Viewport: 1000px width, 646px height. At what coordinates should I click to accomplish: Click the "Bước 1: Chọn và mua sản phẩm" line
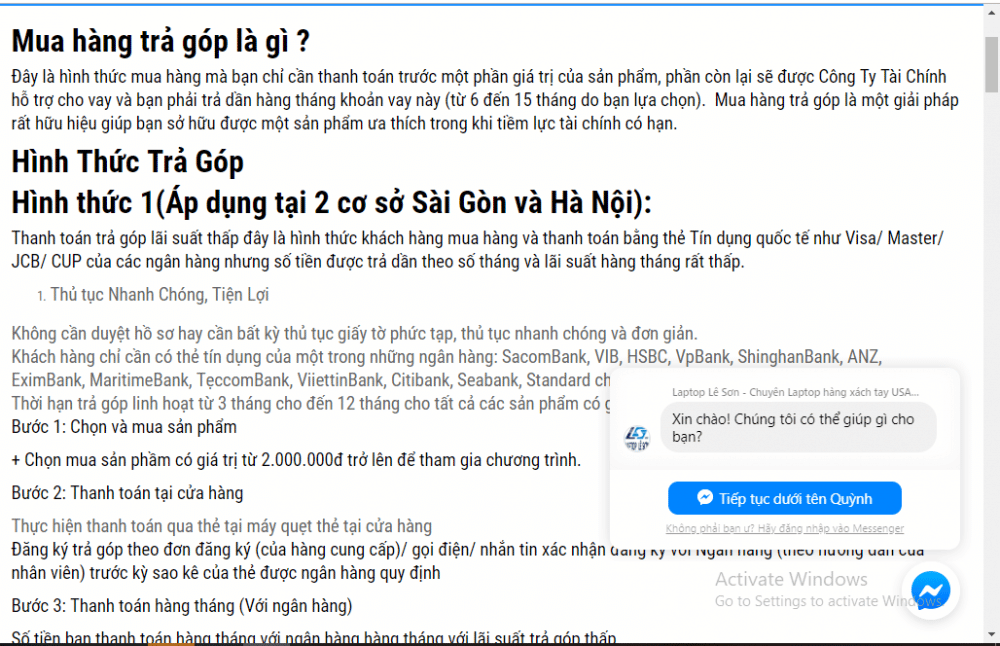(x=124, y=427)
